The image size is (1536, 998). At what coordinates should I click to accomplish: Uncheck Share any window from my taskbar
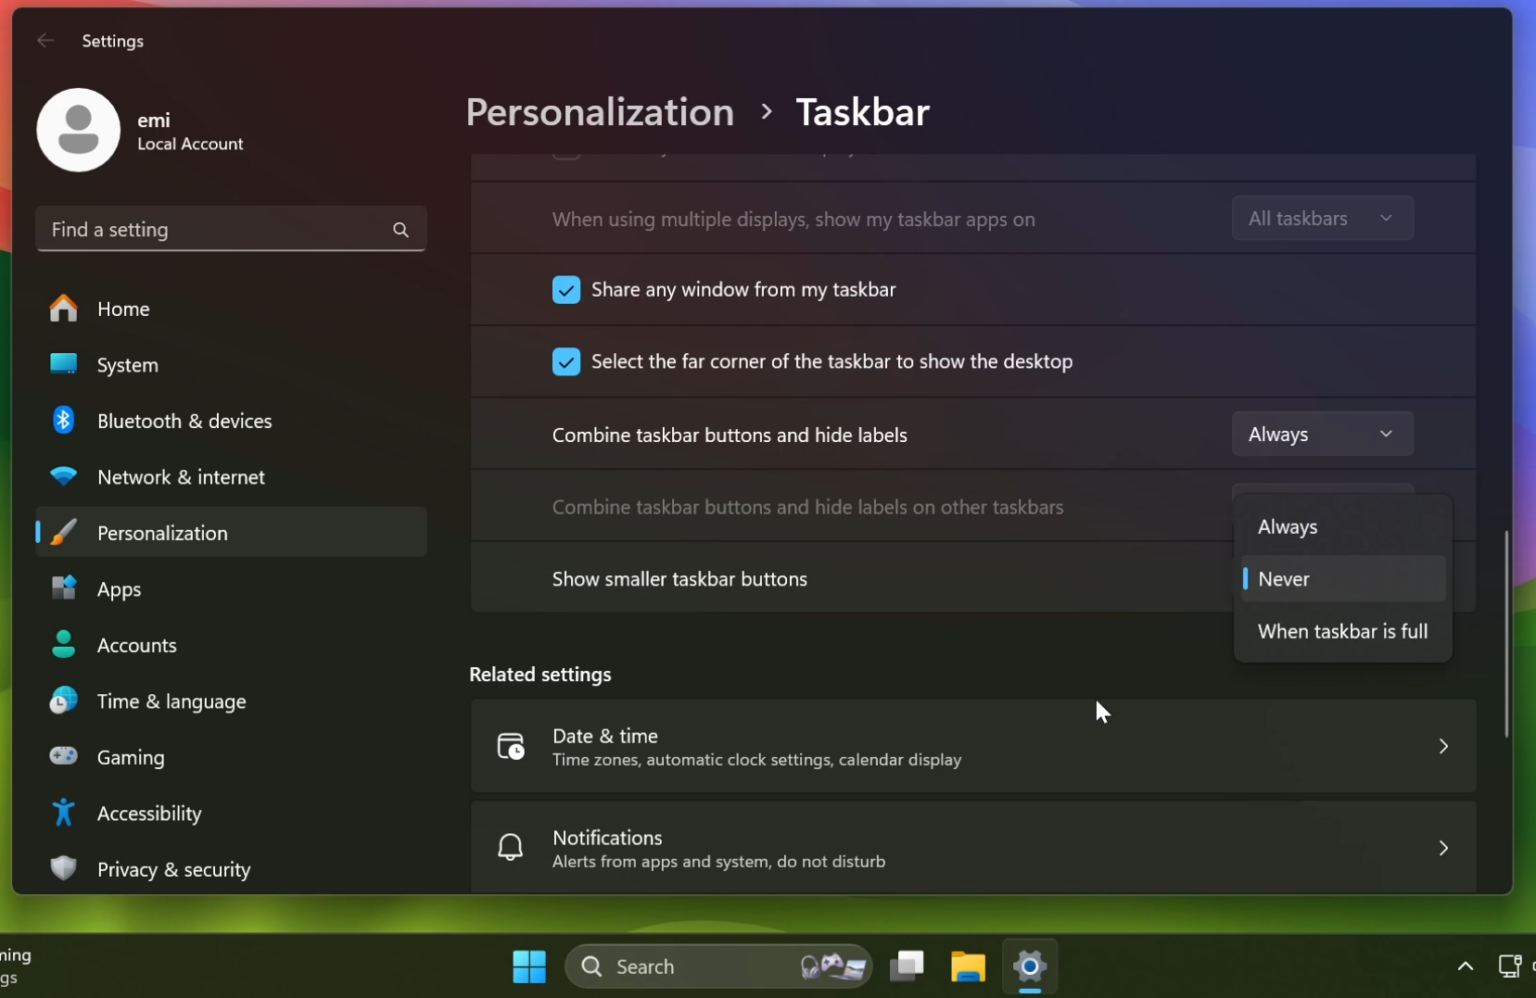(x=566, y=289)
